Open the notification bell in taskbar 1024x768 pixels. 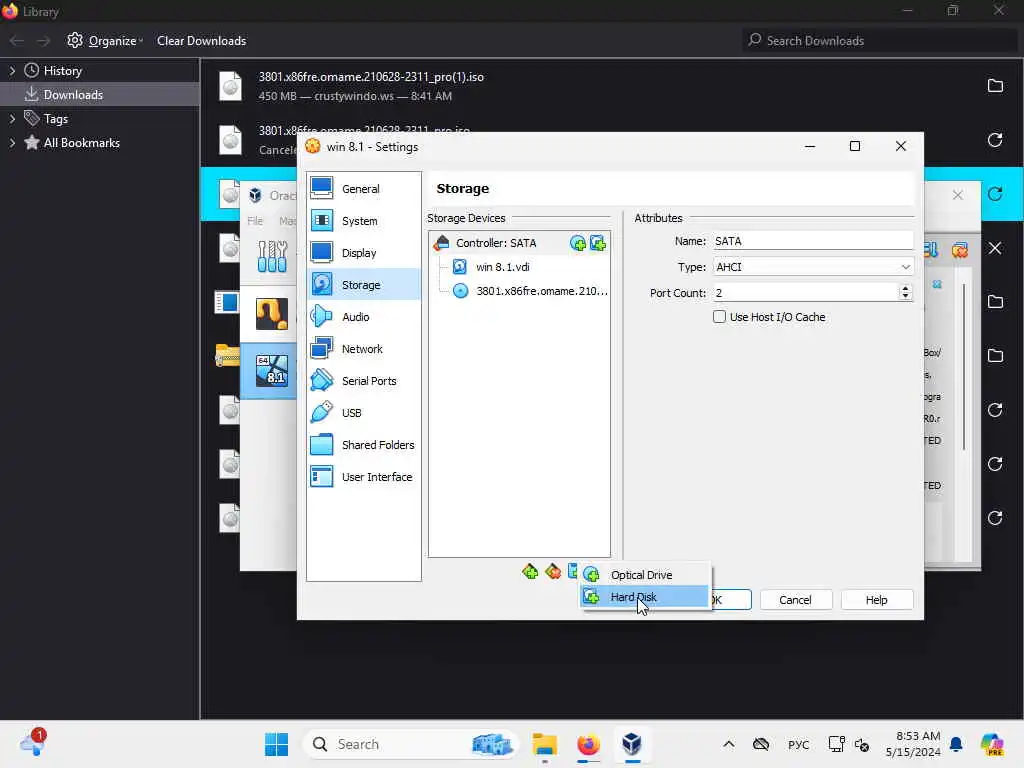(956, 744)
